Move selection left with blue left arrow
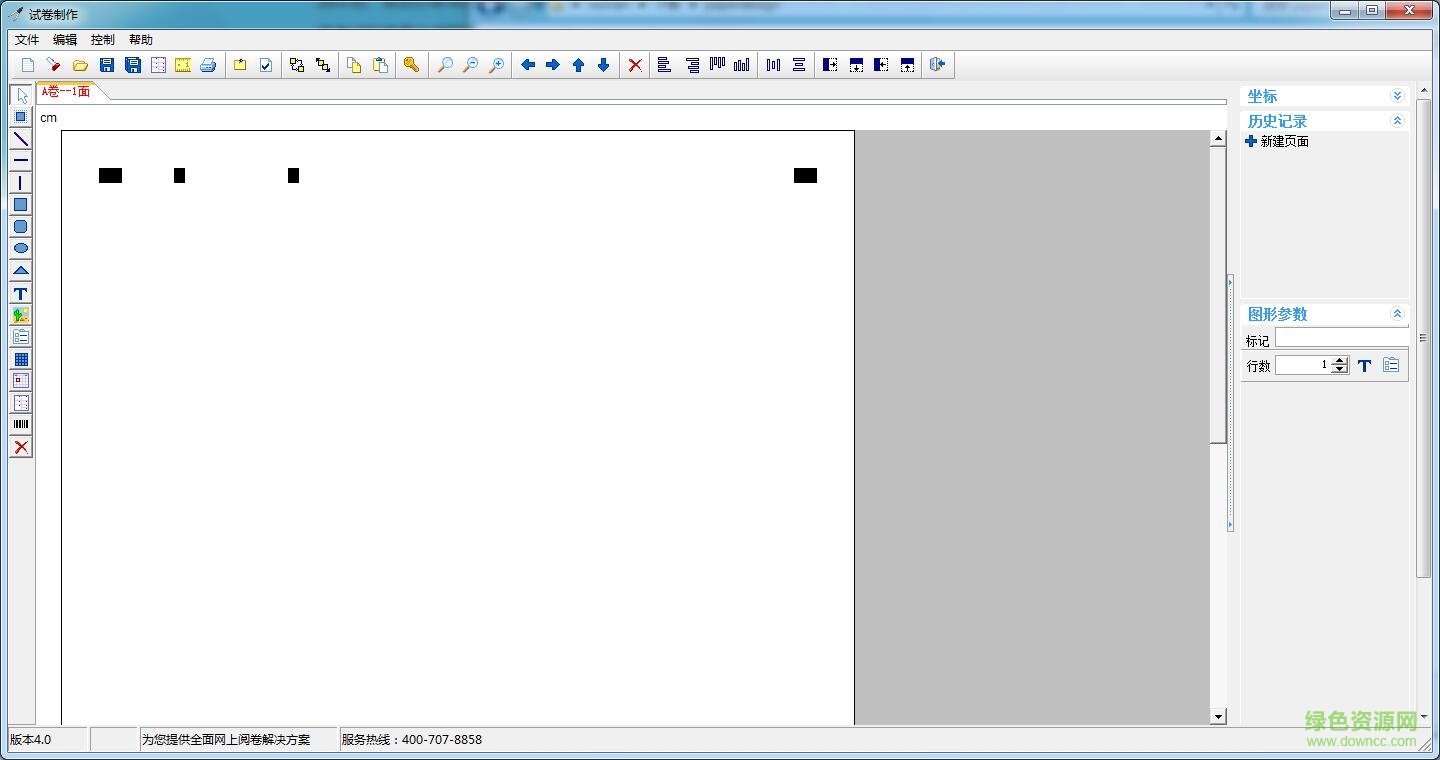This screenshot has width=1440, height=760. click(528, 65)
